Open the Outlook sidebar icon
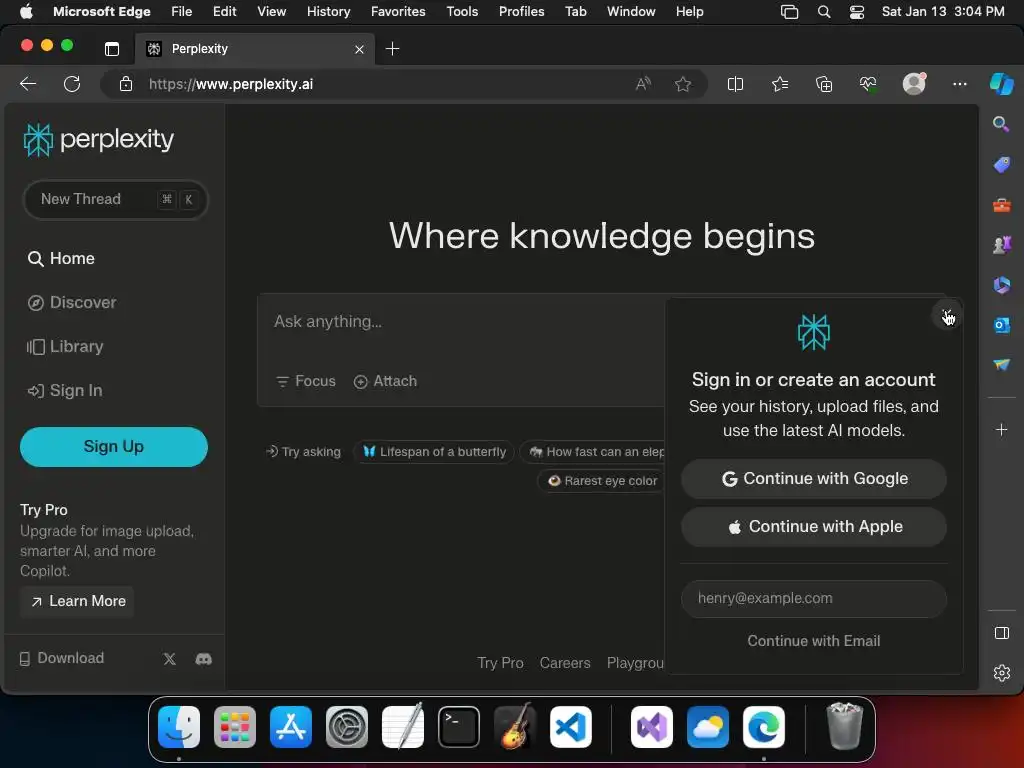 (x=1001, y=325)
